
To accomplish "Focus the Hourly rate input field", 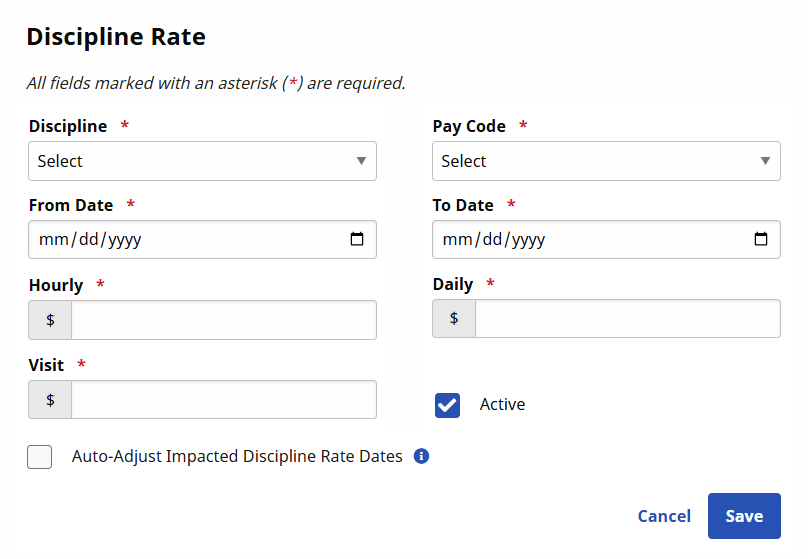I will (x=223, y=320).
